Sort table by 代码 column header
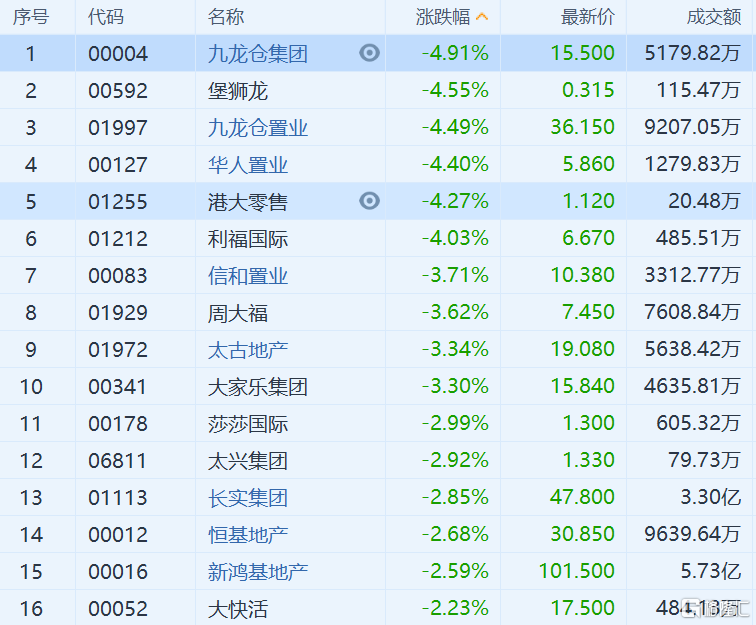Screen dimensions: 756x625 click(106, 17)
